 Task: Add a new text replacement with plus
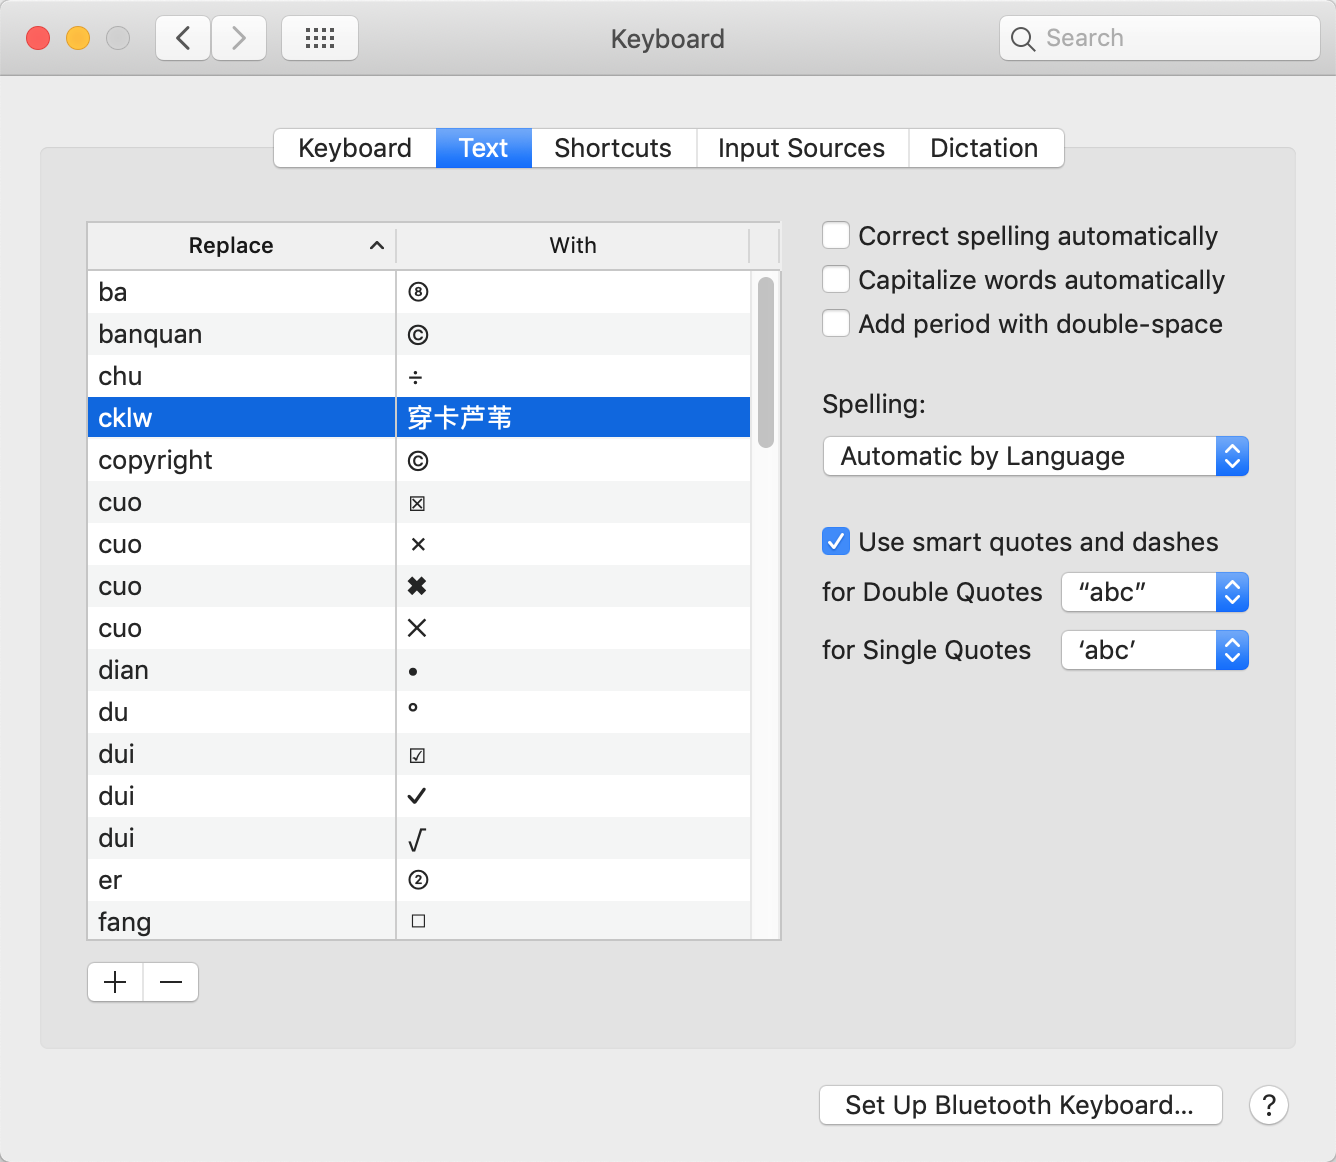pyautogui.click(x=116, y=982)
